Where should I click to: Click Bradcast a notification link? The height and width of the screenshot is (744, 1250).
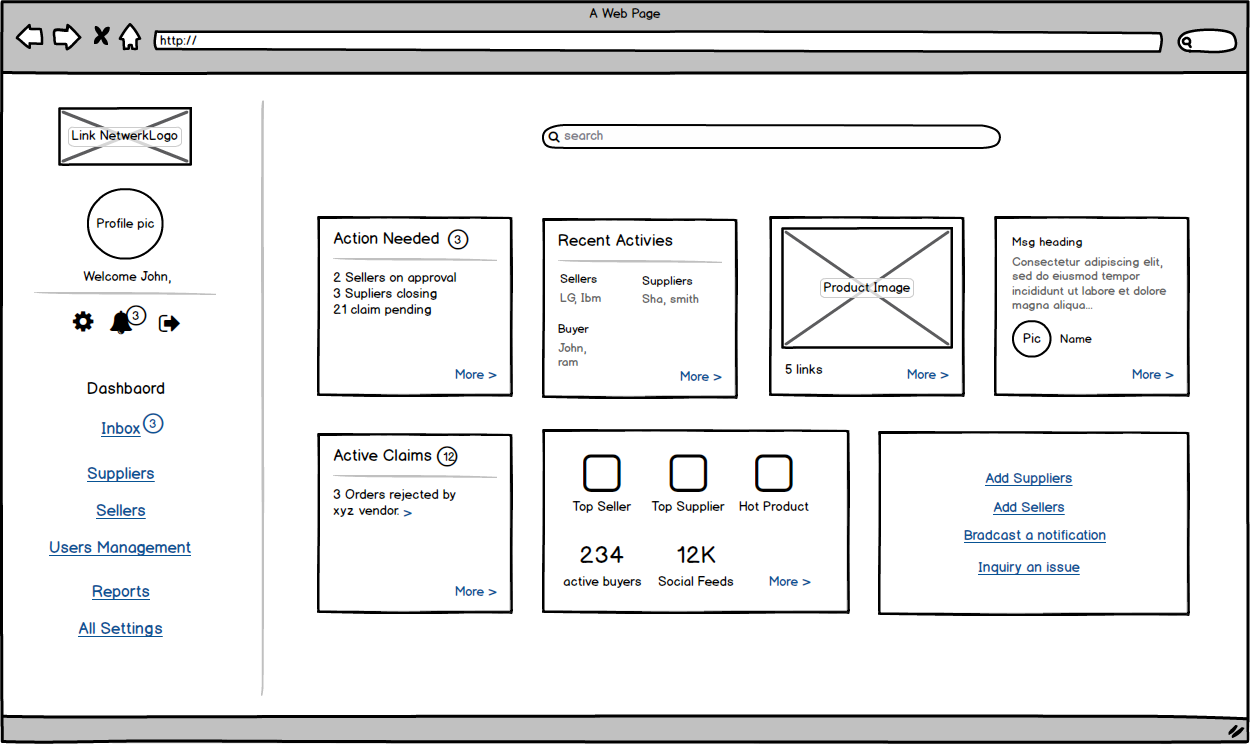(x=1035, y=535)
